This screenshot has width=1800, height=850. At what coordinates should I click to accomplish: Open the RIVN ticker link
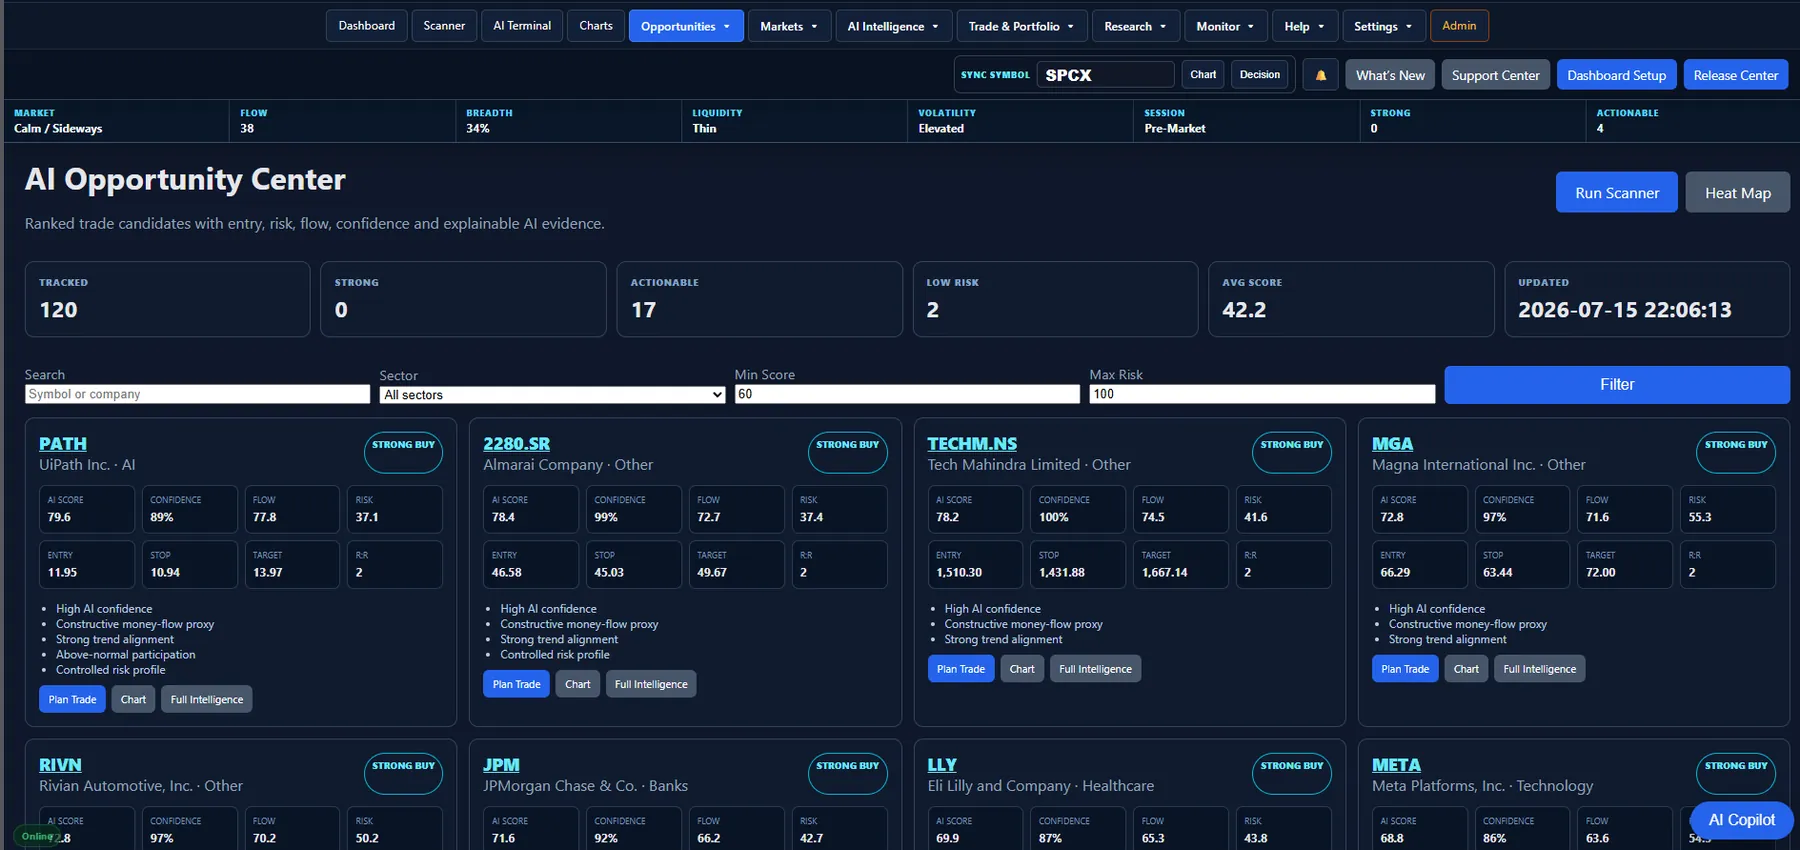(60, 765)
